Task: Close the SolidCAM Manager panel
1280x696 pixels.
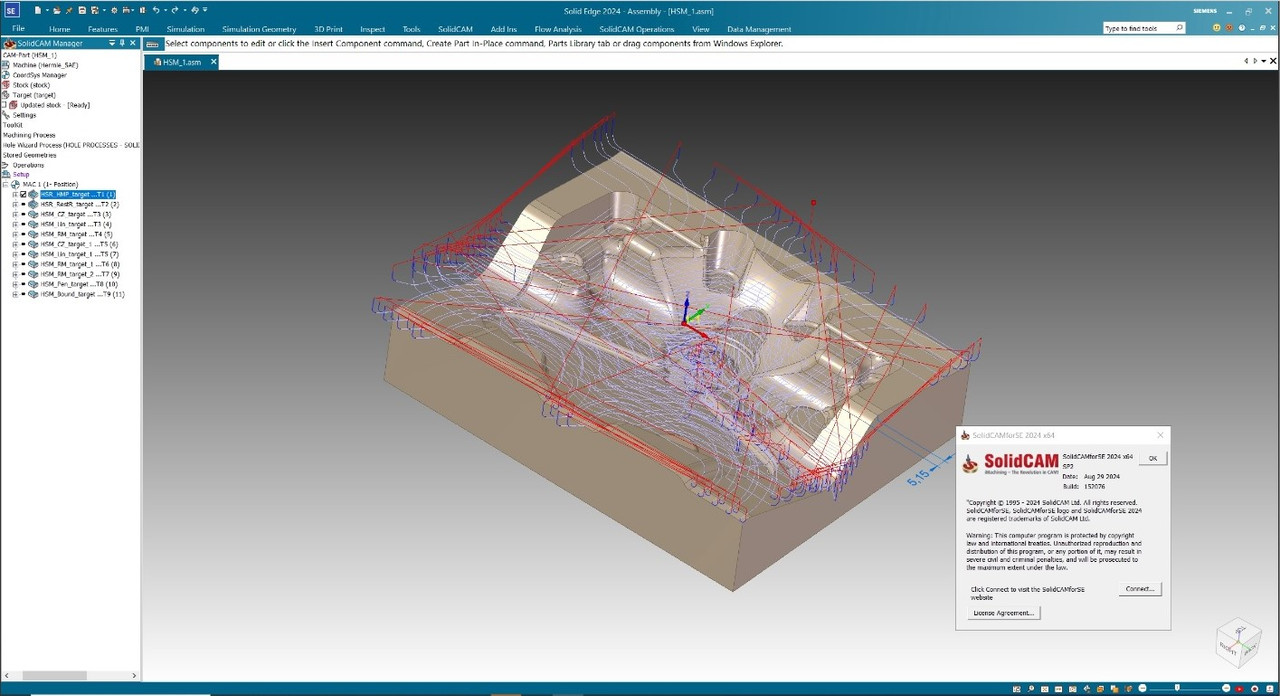Action: tap(133, 43)
